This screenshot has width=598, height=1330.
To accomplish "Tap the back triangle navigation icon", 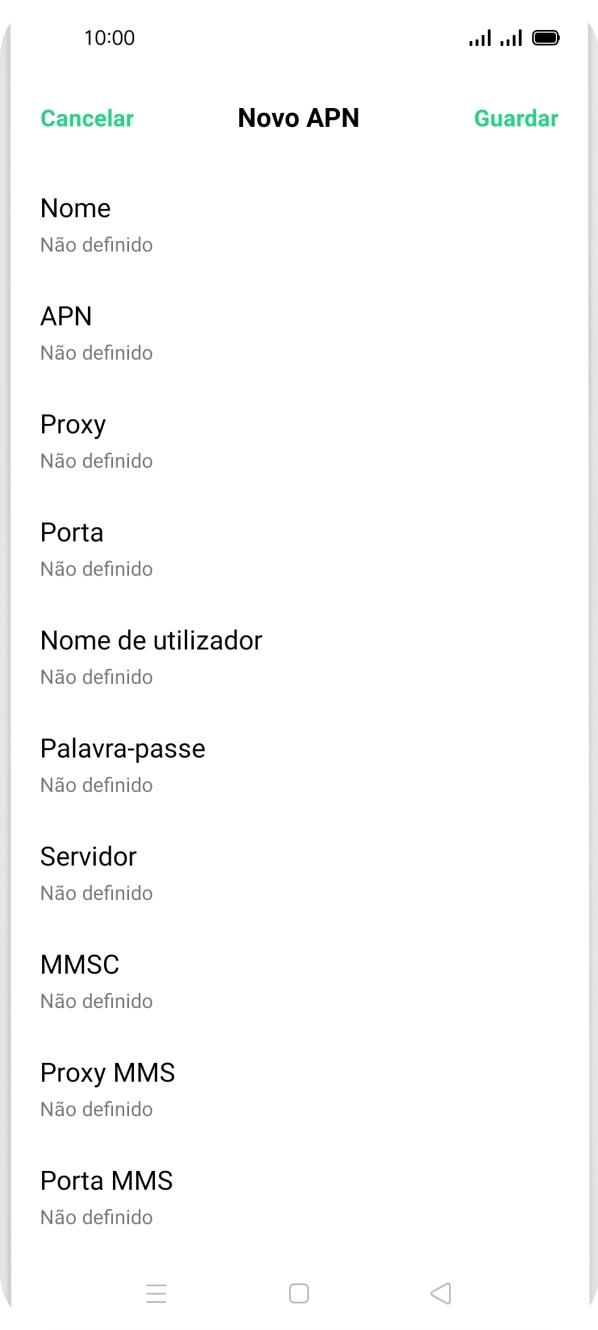I will (440, 1293).
